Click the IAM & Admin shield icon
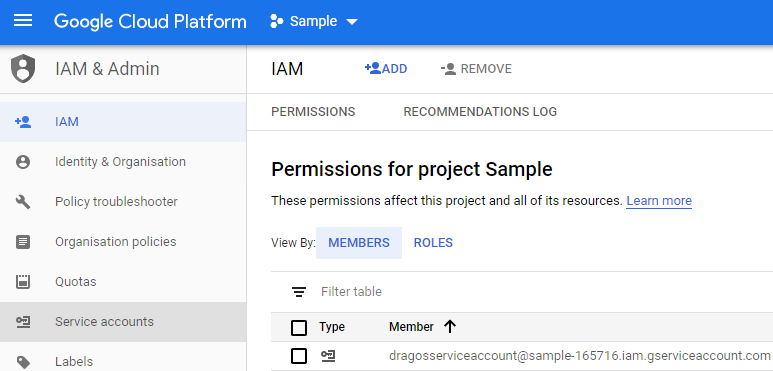The width and height of the screenshot is (773, 371). (x=23, y=68)
